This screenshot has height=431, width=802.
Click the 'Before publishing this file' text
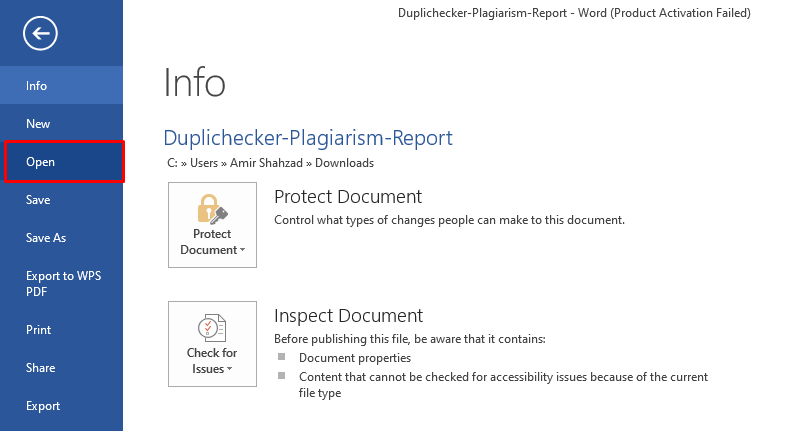[x=410, y=339]
